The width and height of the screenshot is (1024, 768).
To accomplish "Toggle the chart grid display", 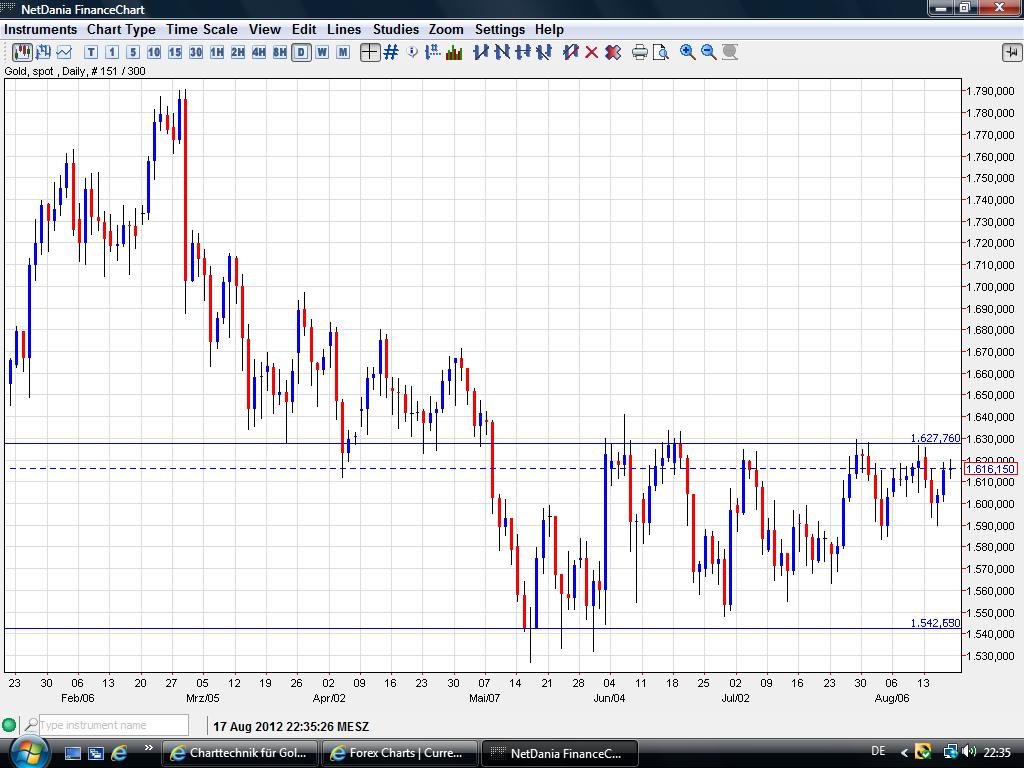I will (391, 52).
